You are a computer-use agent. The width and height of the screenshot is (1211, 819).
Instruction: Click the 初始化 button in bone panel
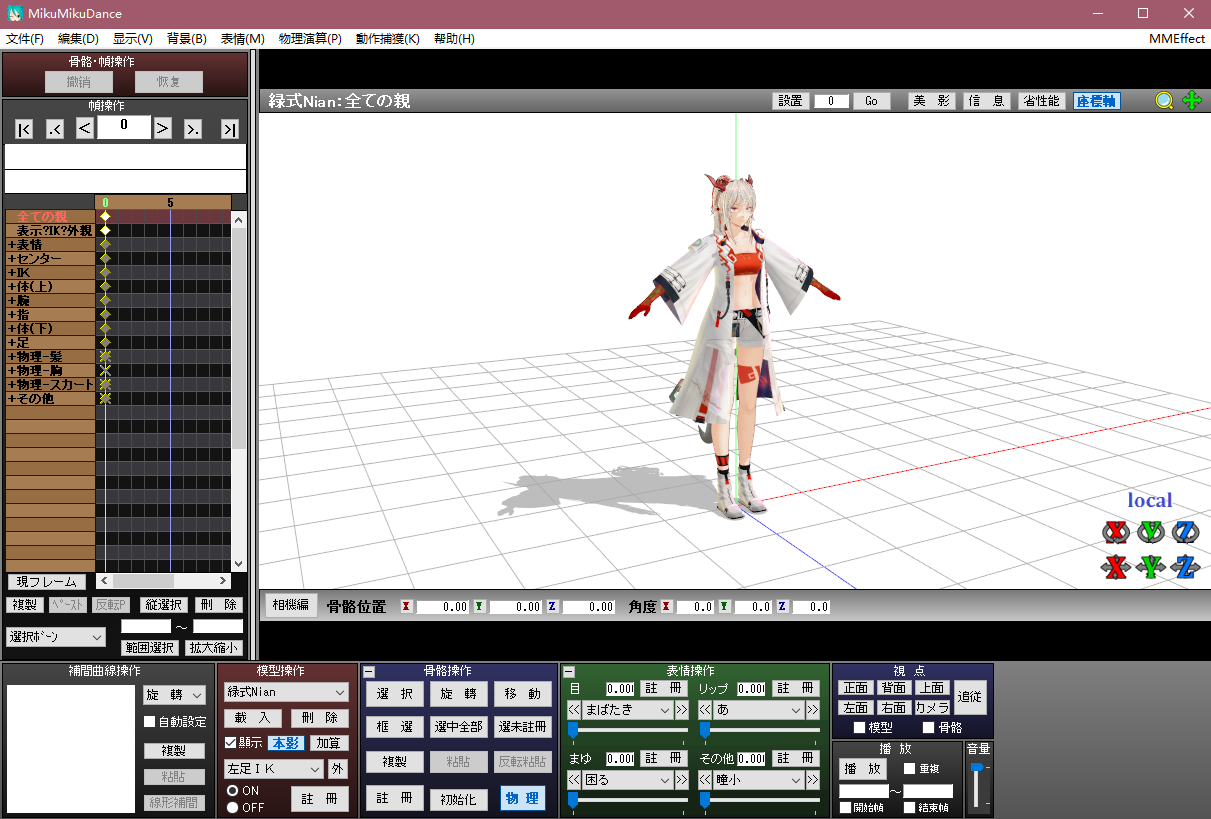point(459,799)
